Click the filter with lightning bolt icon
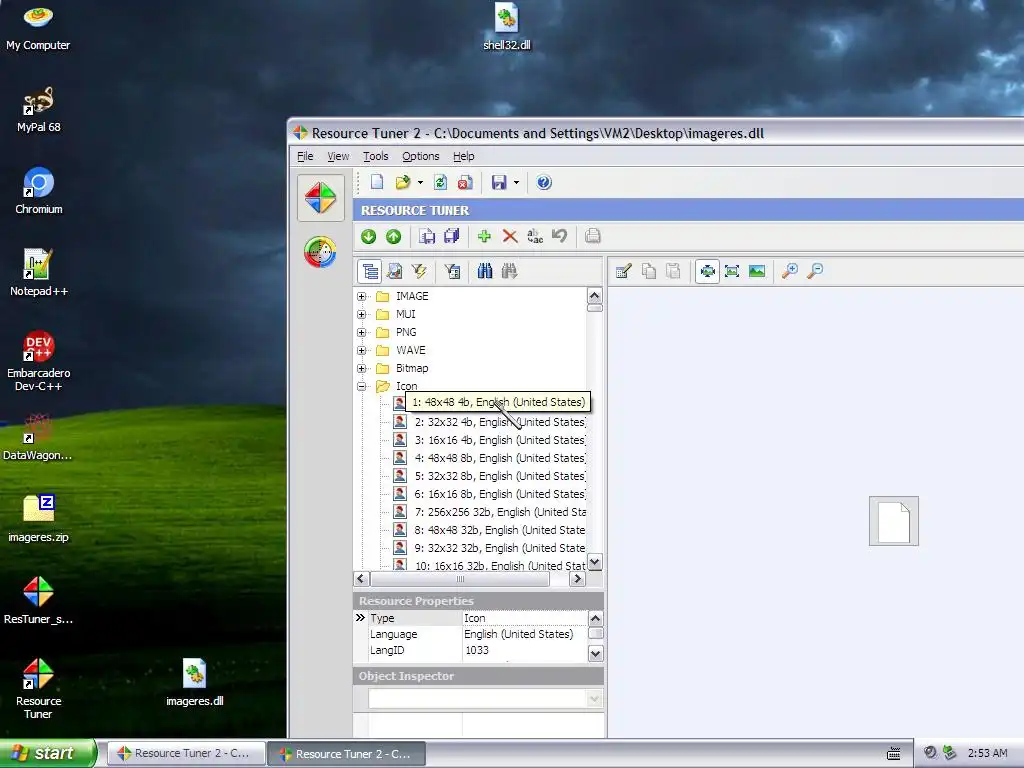The image size is (1024, 768). (419, 271)
